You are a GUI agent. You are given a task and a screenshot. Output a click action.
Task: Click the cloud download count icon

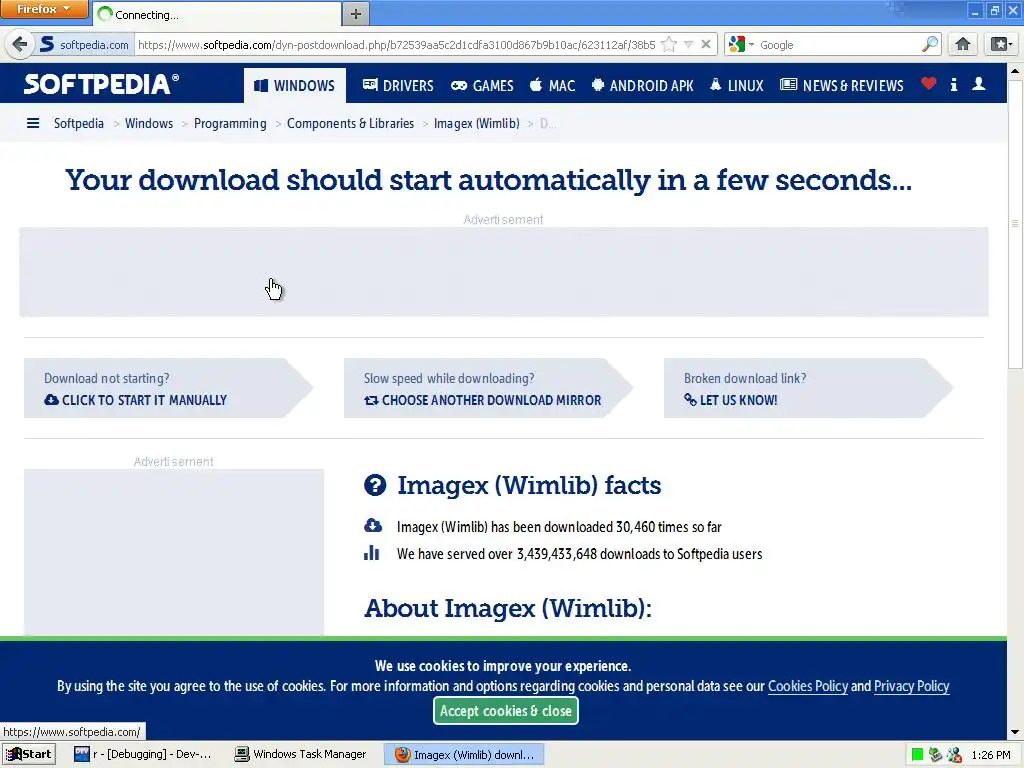tap(373, 526)
